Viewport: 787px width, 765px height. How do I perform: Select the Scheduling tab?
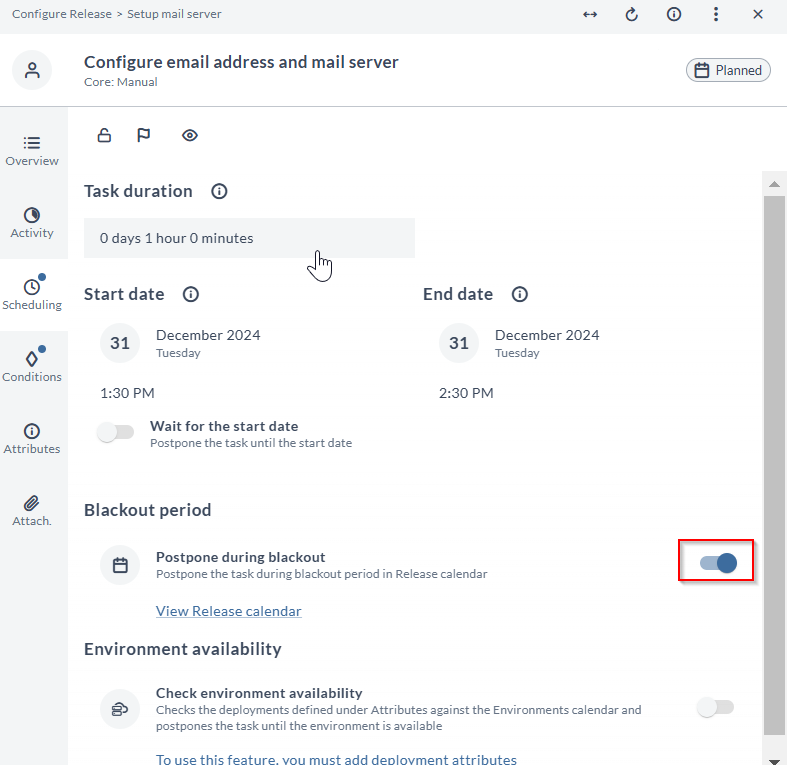tap(32, 295)
